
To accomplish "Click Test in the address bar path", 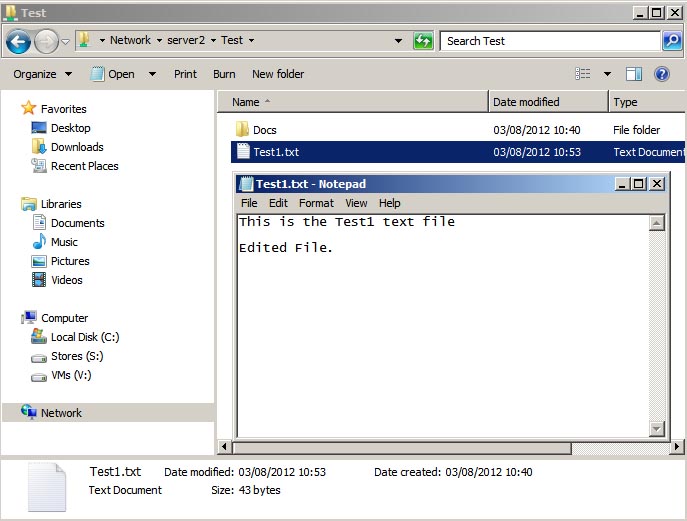I will (232, 40).
